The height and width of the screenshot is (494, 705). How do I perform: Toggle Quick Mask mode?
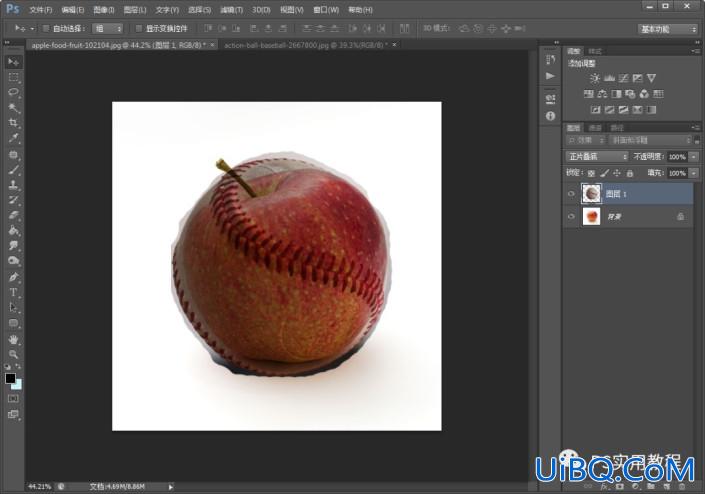[13, 399]
